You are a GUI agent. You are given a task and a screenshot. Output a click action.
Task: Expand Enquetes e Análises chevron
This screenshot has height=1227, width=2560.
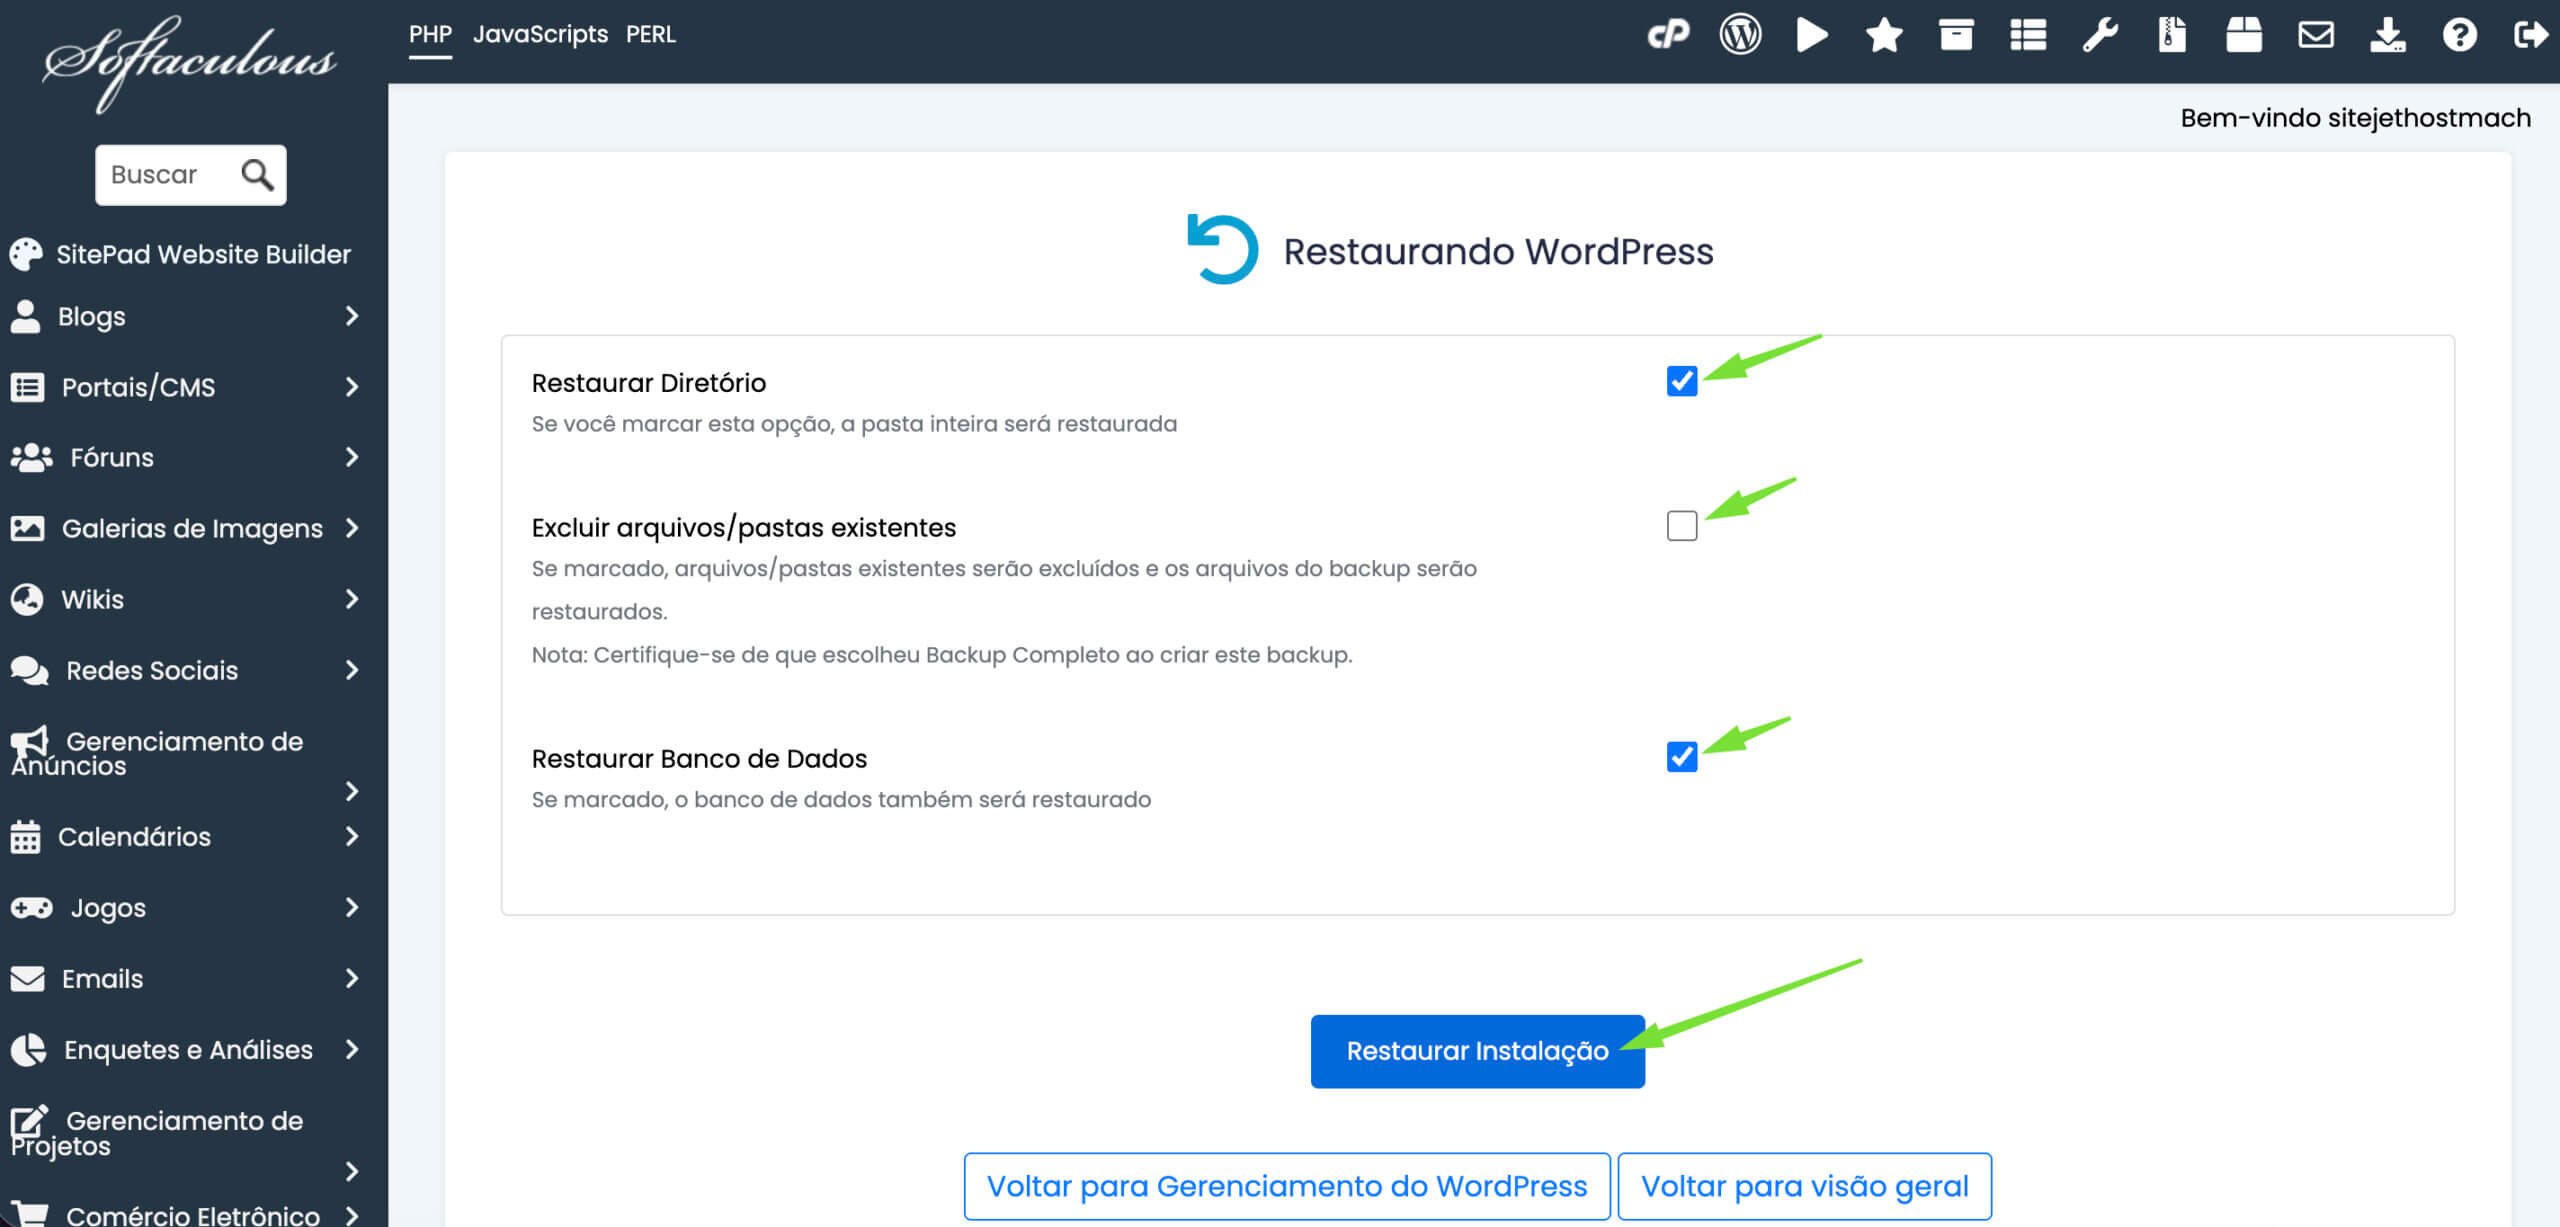(352, 1049)
